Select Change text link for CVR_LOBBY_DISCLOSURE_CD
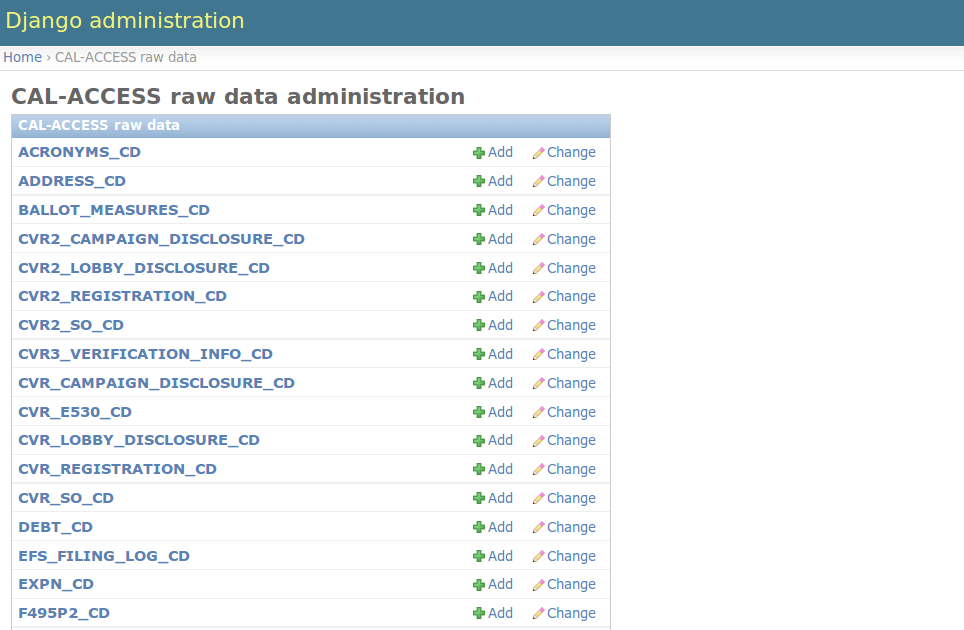The height and width of the screenshot is (630, 964). (571, 440)
